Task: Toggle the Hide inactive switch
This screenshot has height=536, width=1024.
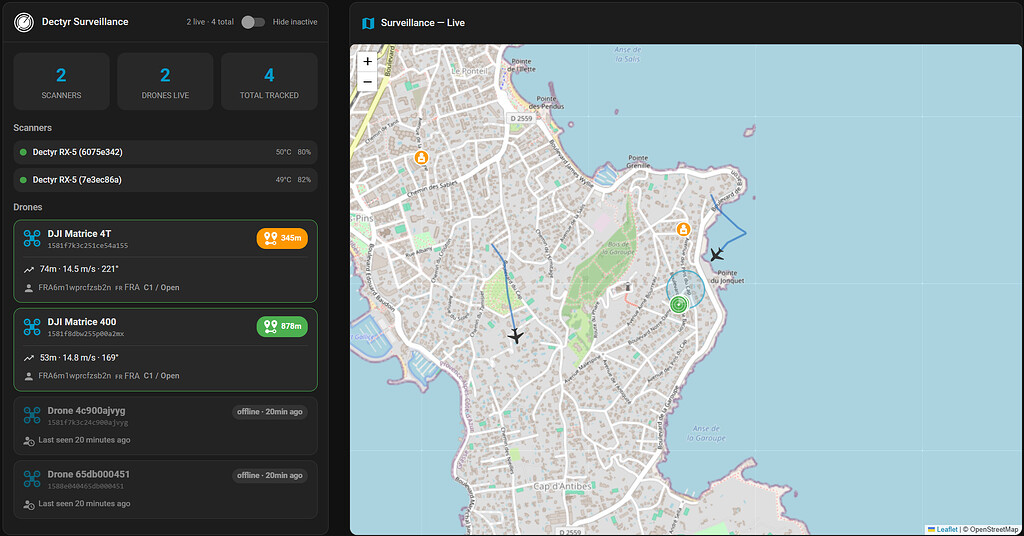Action: coord(253,22)
